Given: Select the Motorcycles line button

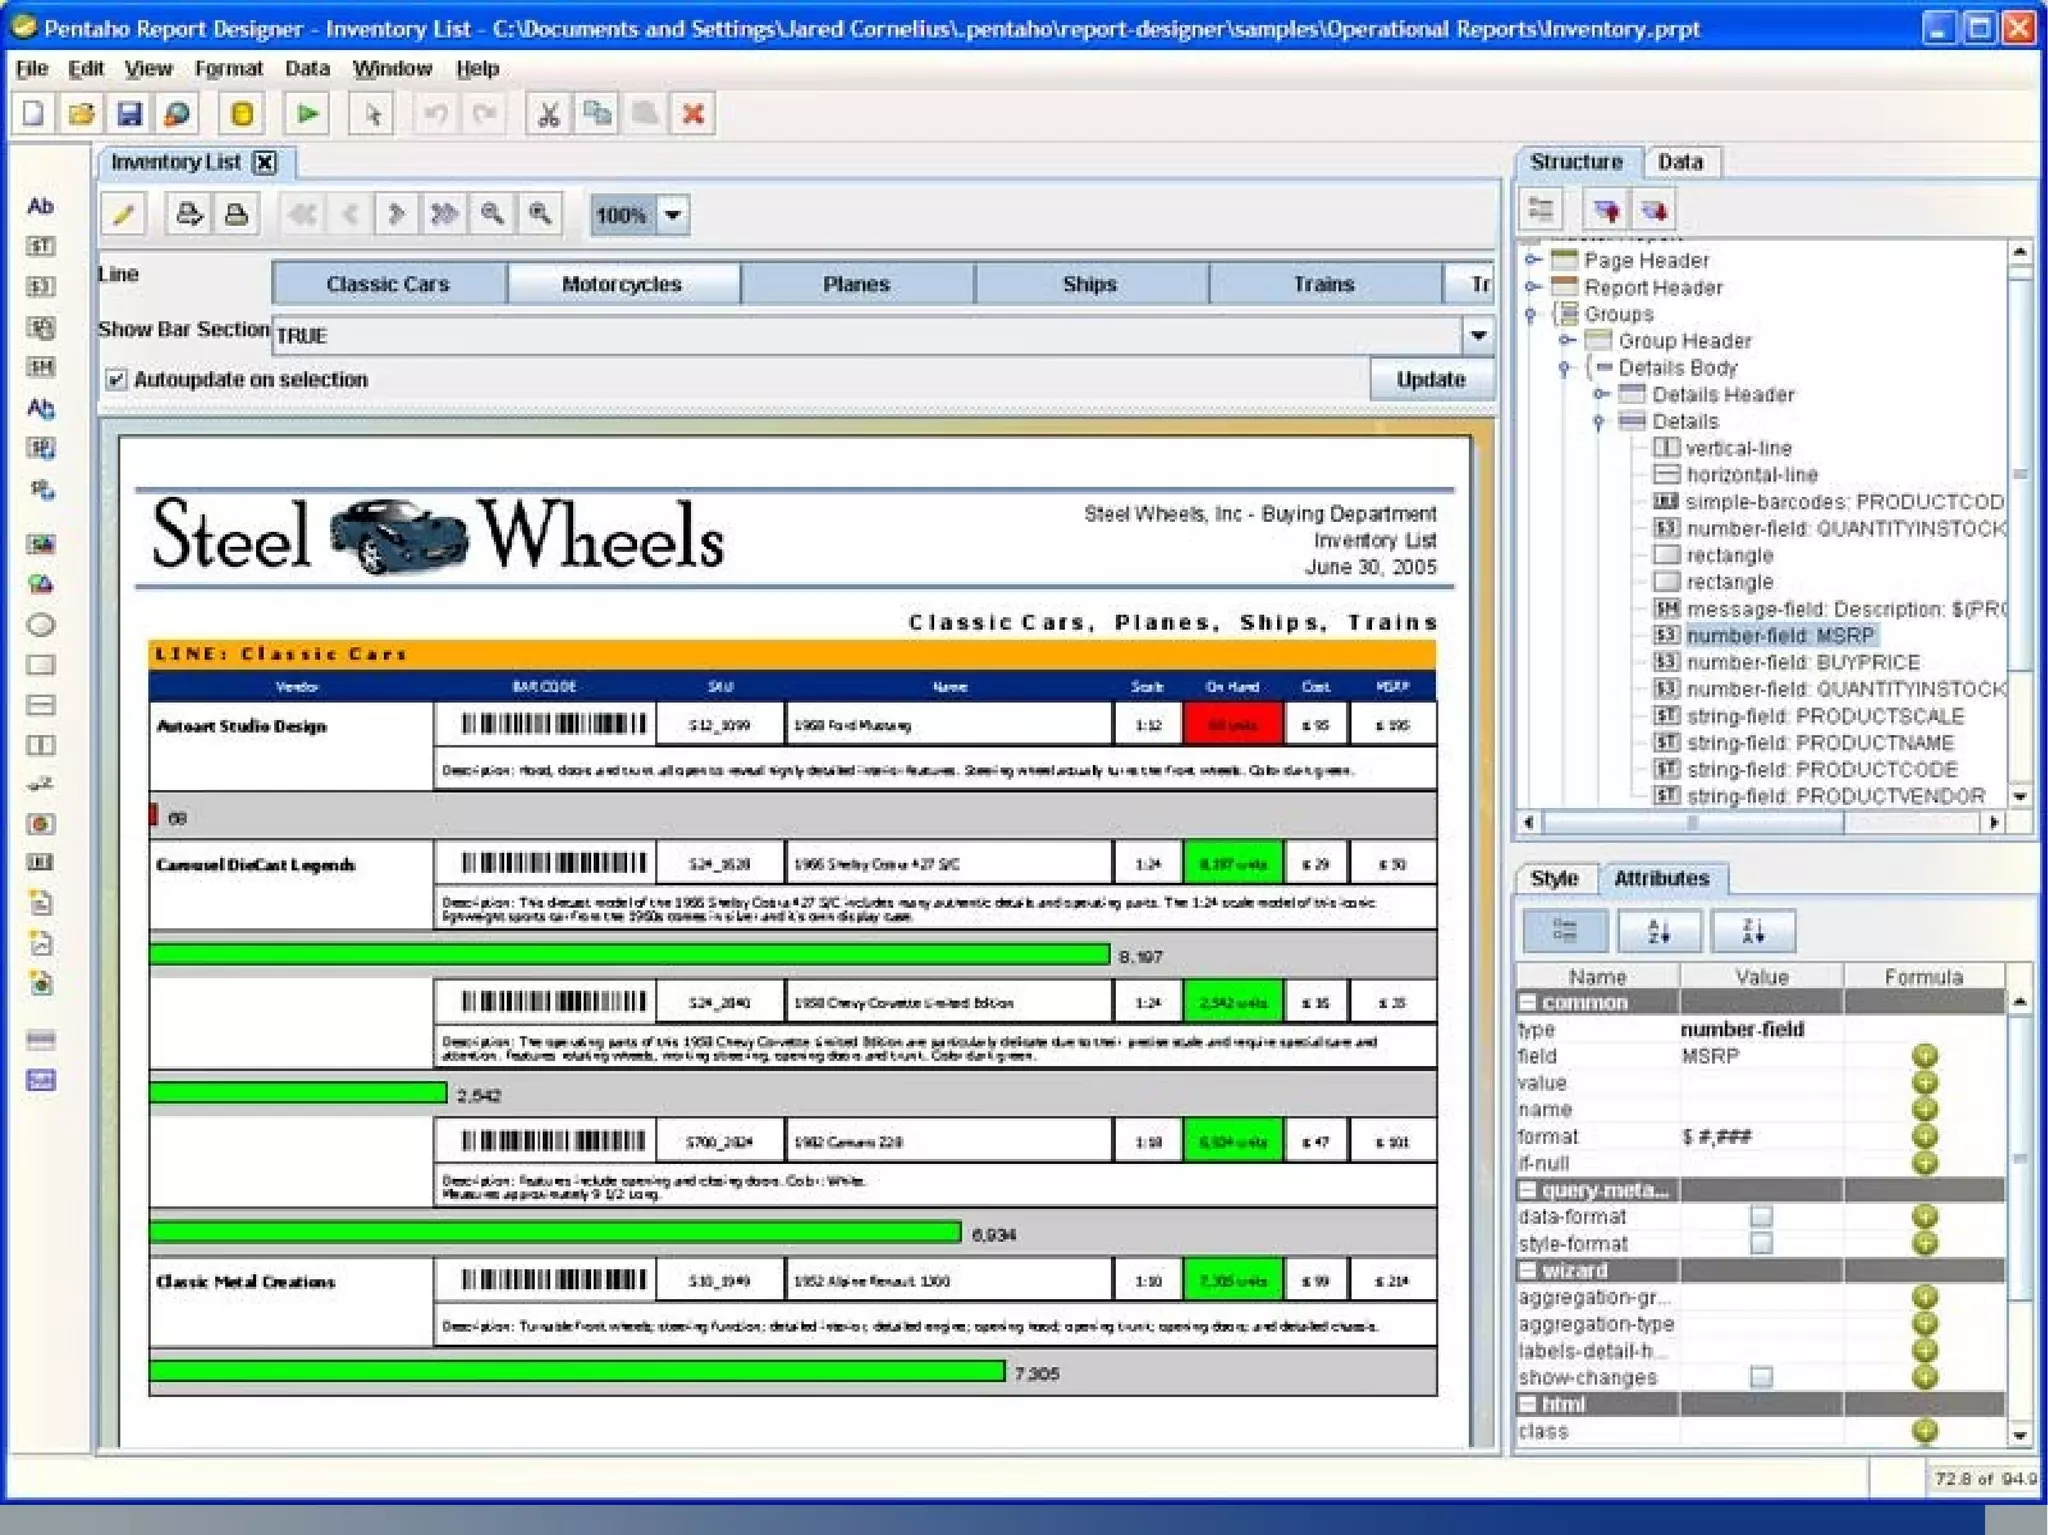Looking at the screenshot, I should point(621,284).
